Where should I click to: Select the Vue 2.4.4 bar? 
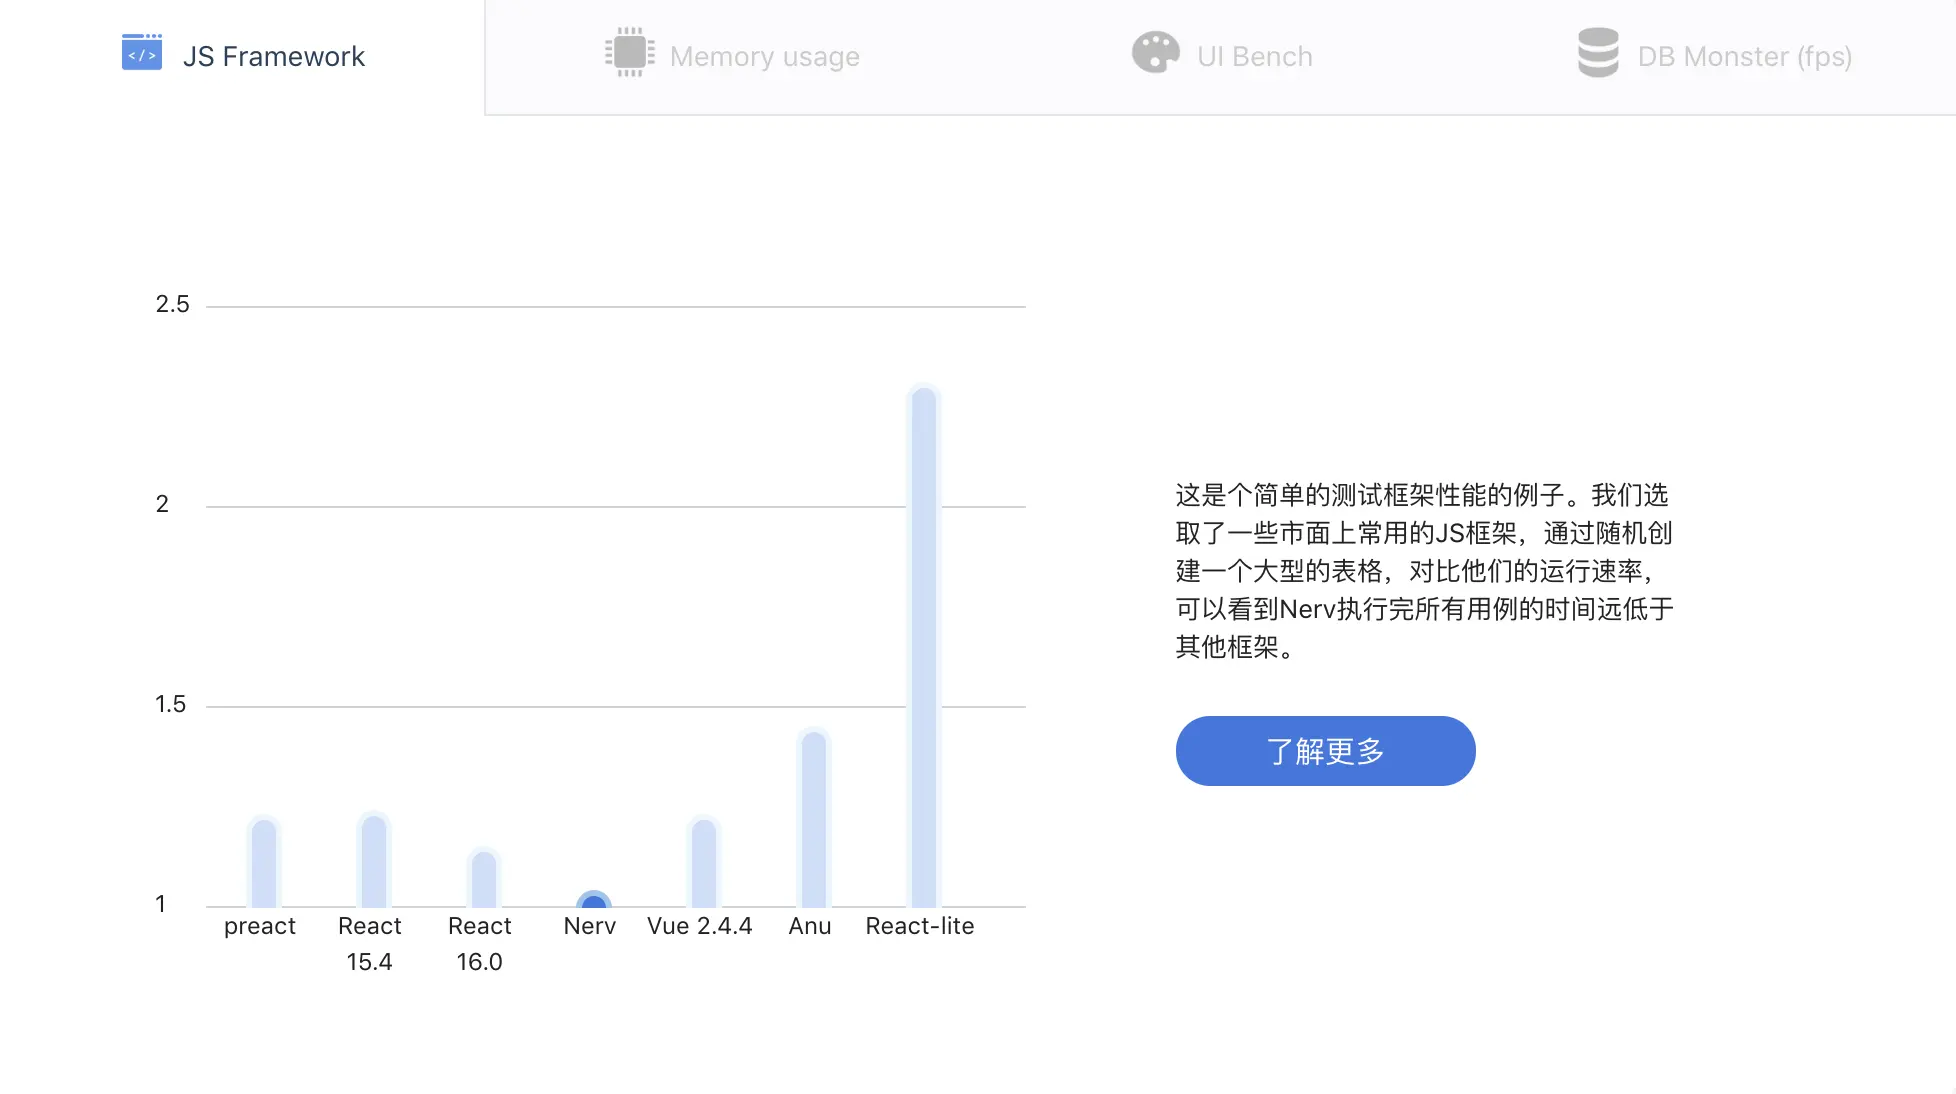704,863
